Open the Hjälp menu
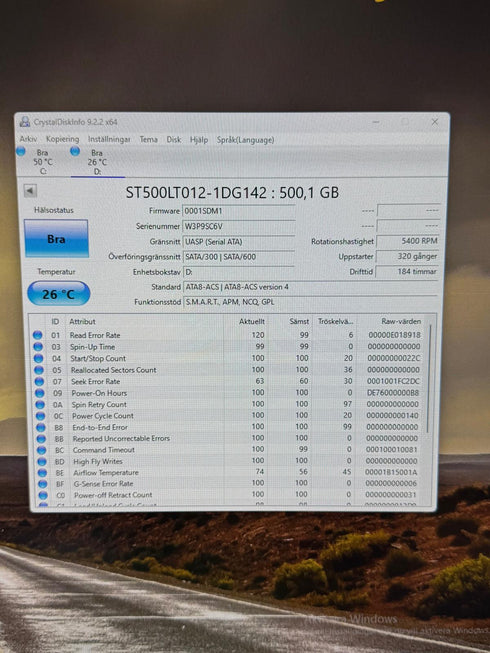 pyautogui.click(x=199, y=140)
